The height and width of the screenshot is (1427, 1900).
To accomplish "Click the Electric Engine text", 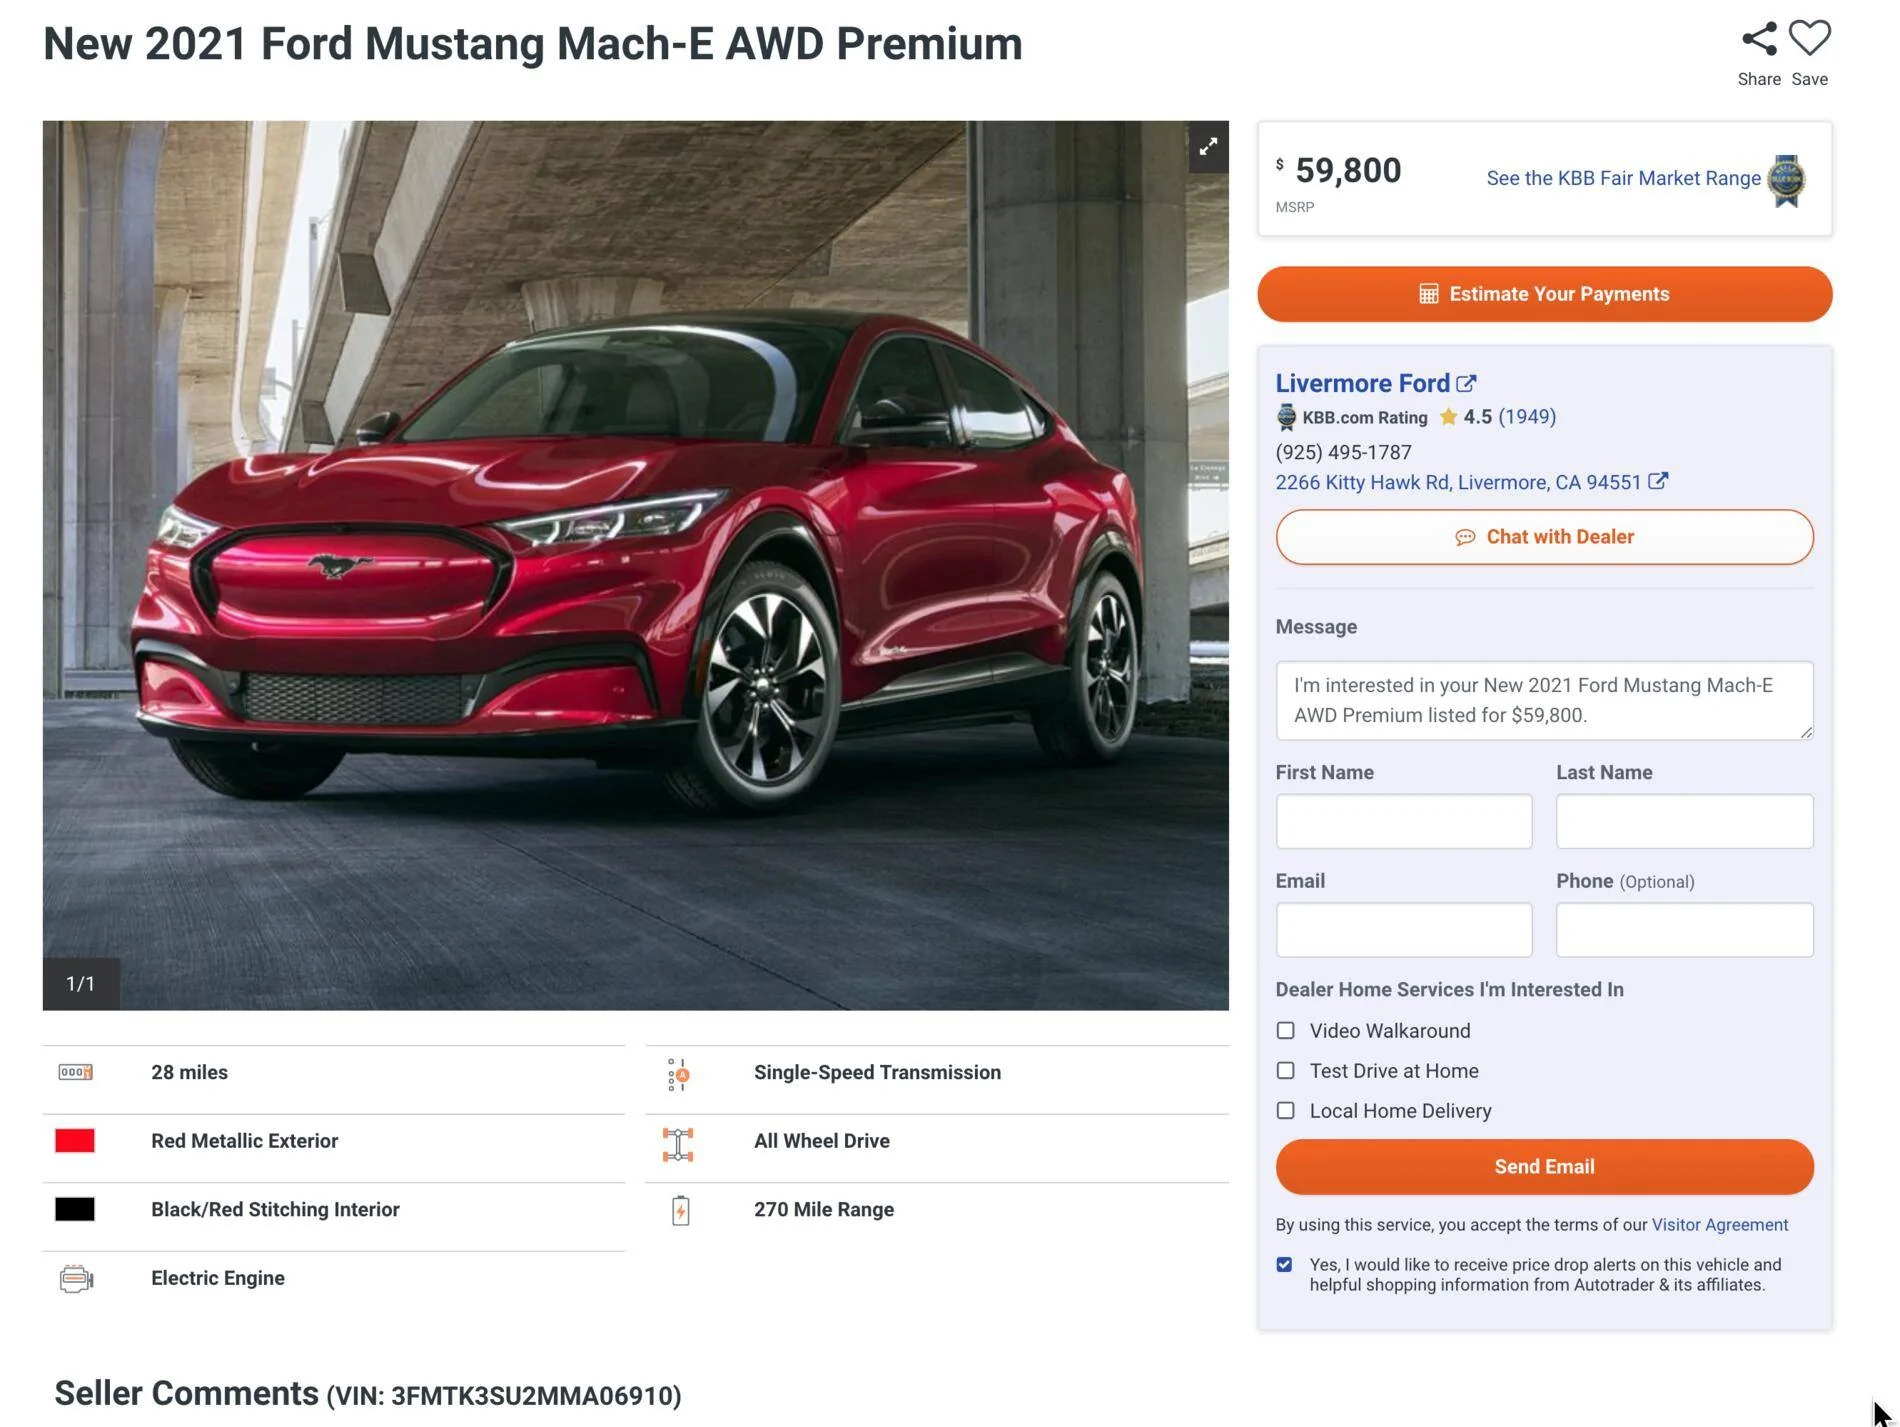I will click(x=218, y=1278).
